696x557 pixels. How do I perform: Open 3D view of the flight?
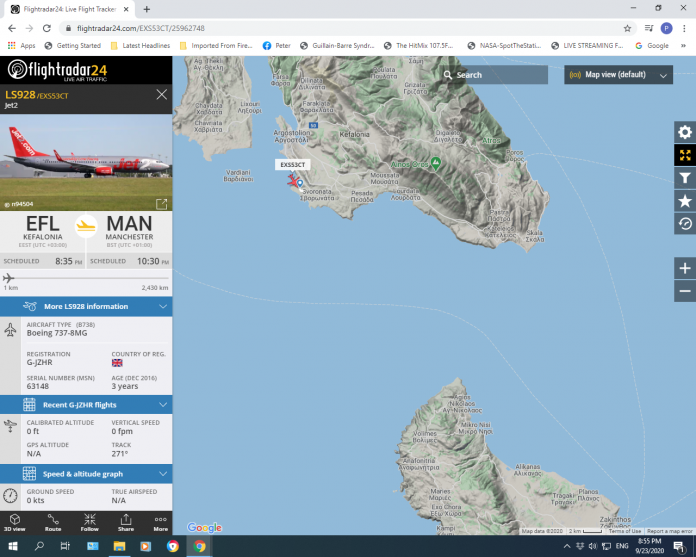(15, 522)
